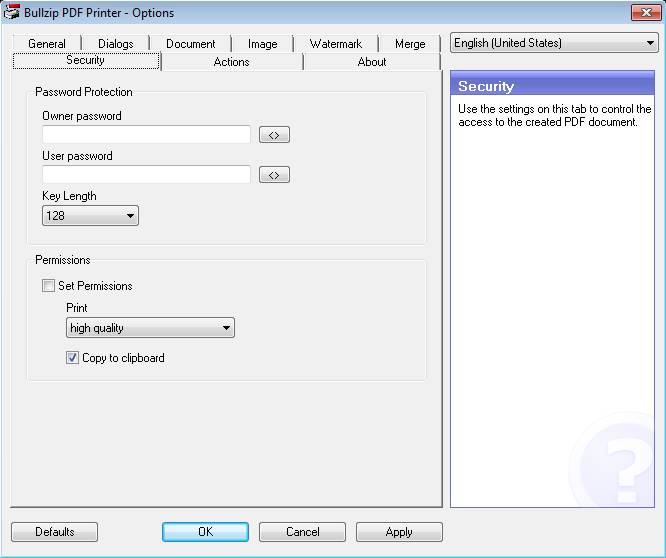Open the Watermark tab
The image size is (666, 558).
pyautogui.click(x=336, y=44)
